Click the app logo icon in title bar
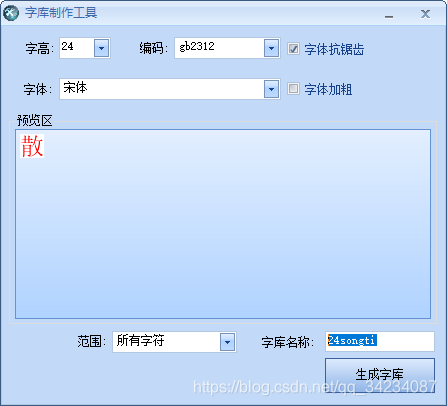This screenshot has width=447, height=406. point(11,13)
